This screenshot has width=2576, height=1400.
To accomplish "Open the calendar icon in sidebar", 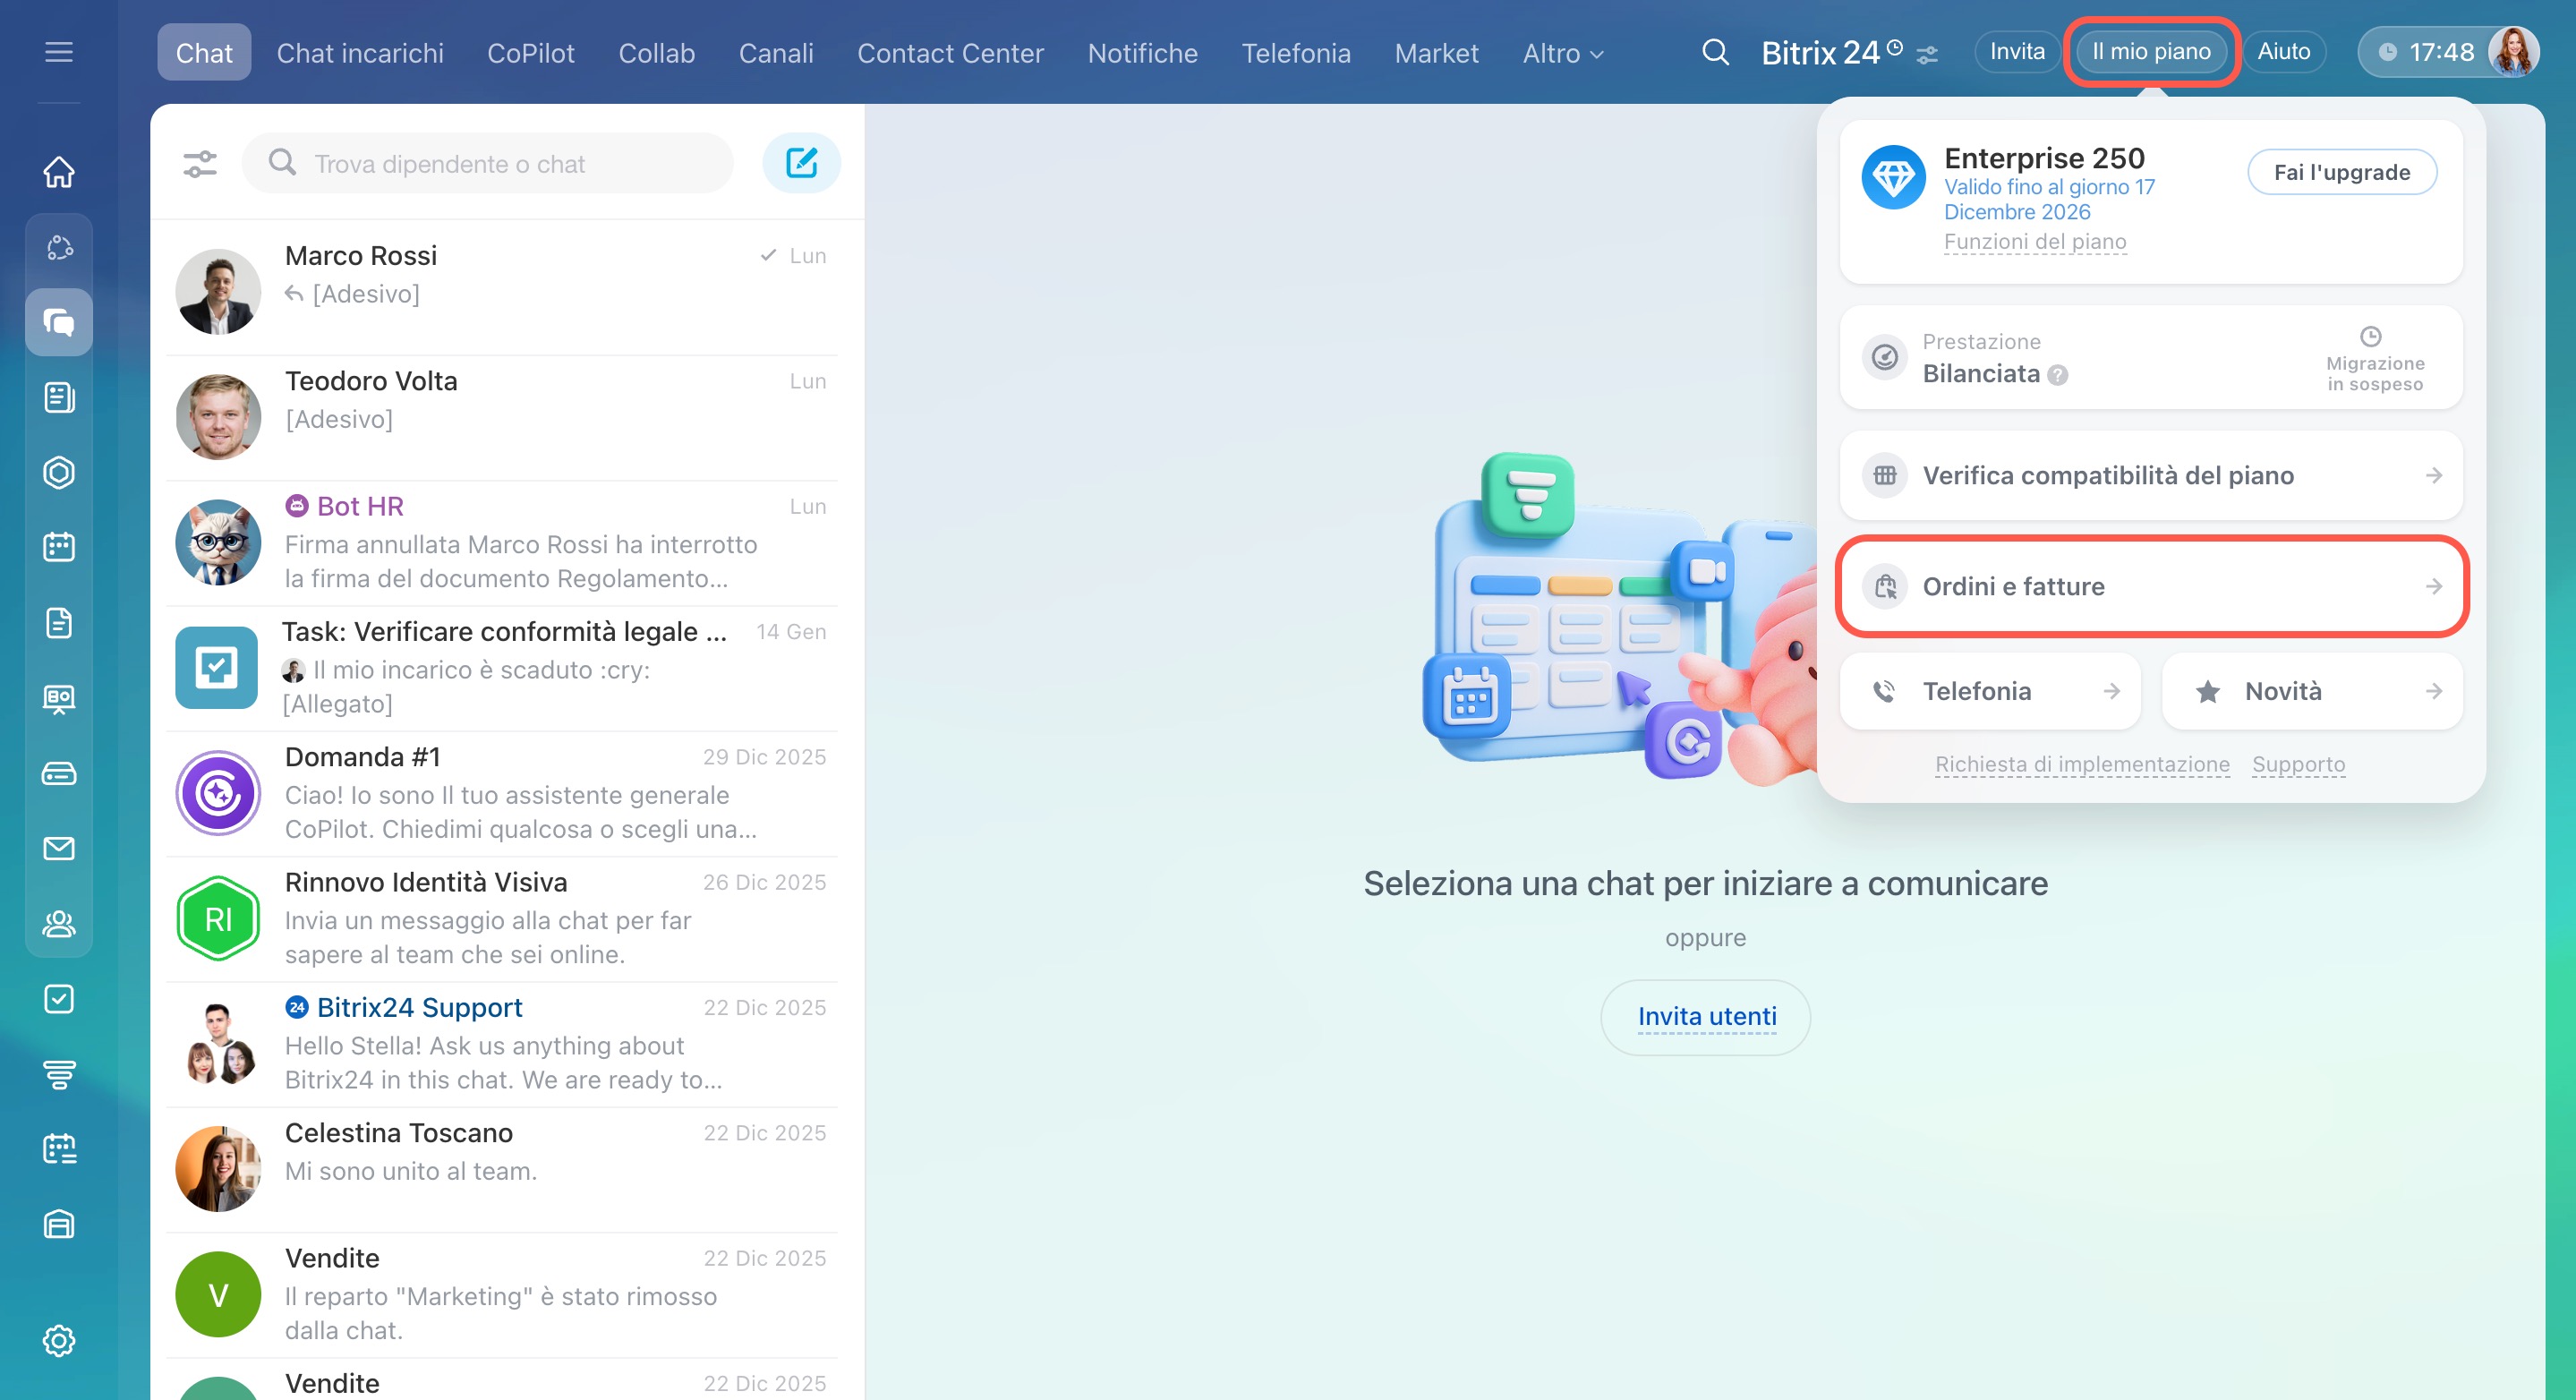I will [x=59, y=547].
